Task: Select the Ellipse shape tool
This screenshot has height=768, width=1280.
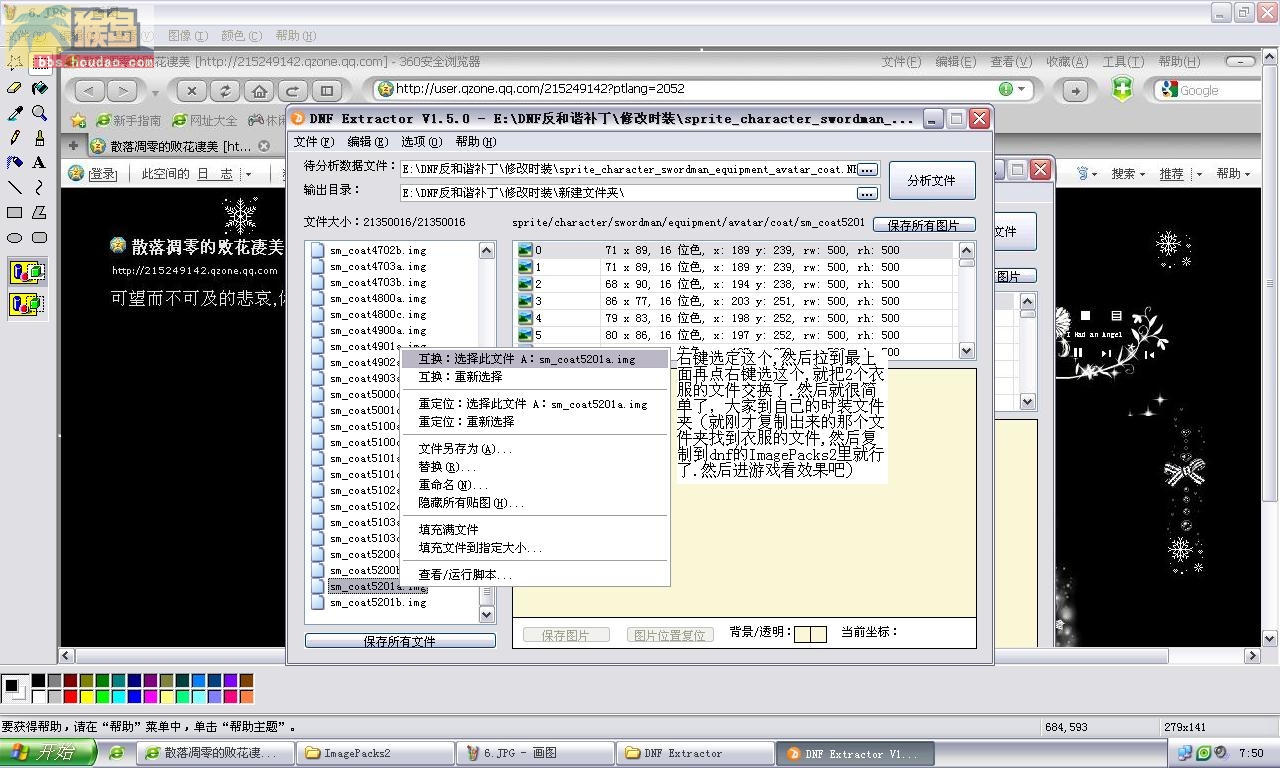Action: (15, 238)
